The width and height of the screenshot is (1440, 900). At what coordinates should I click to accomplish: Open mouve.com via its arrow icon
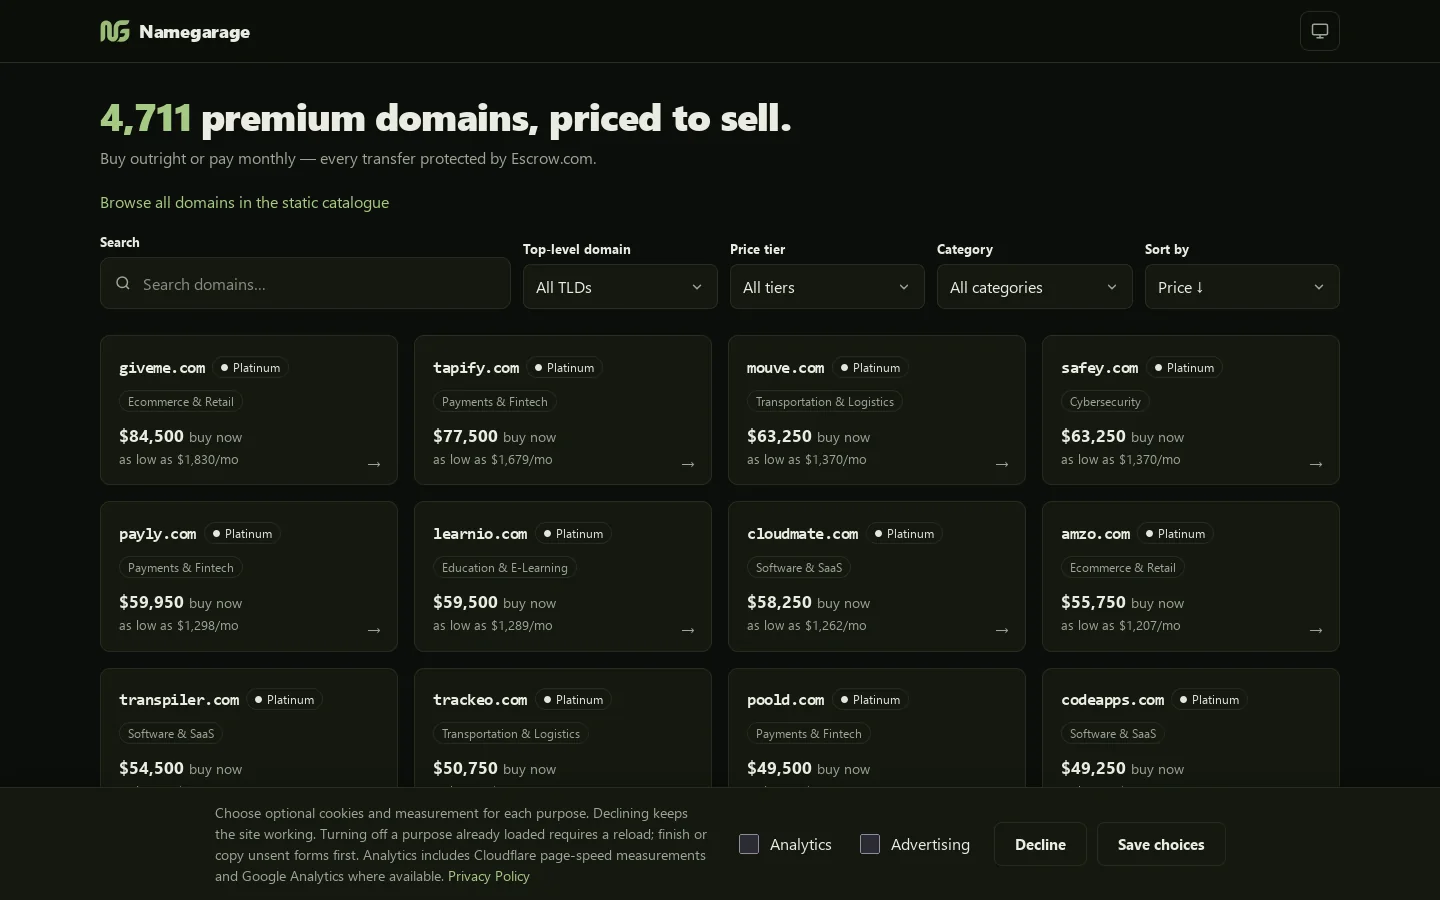[x=1002, y=464]
